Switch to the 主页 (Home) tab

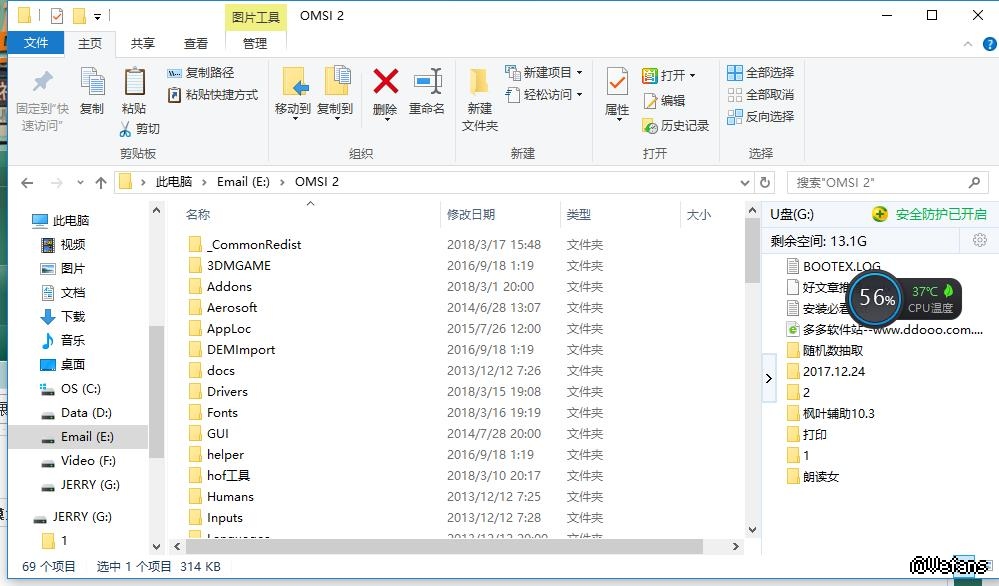click(90, 43)
